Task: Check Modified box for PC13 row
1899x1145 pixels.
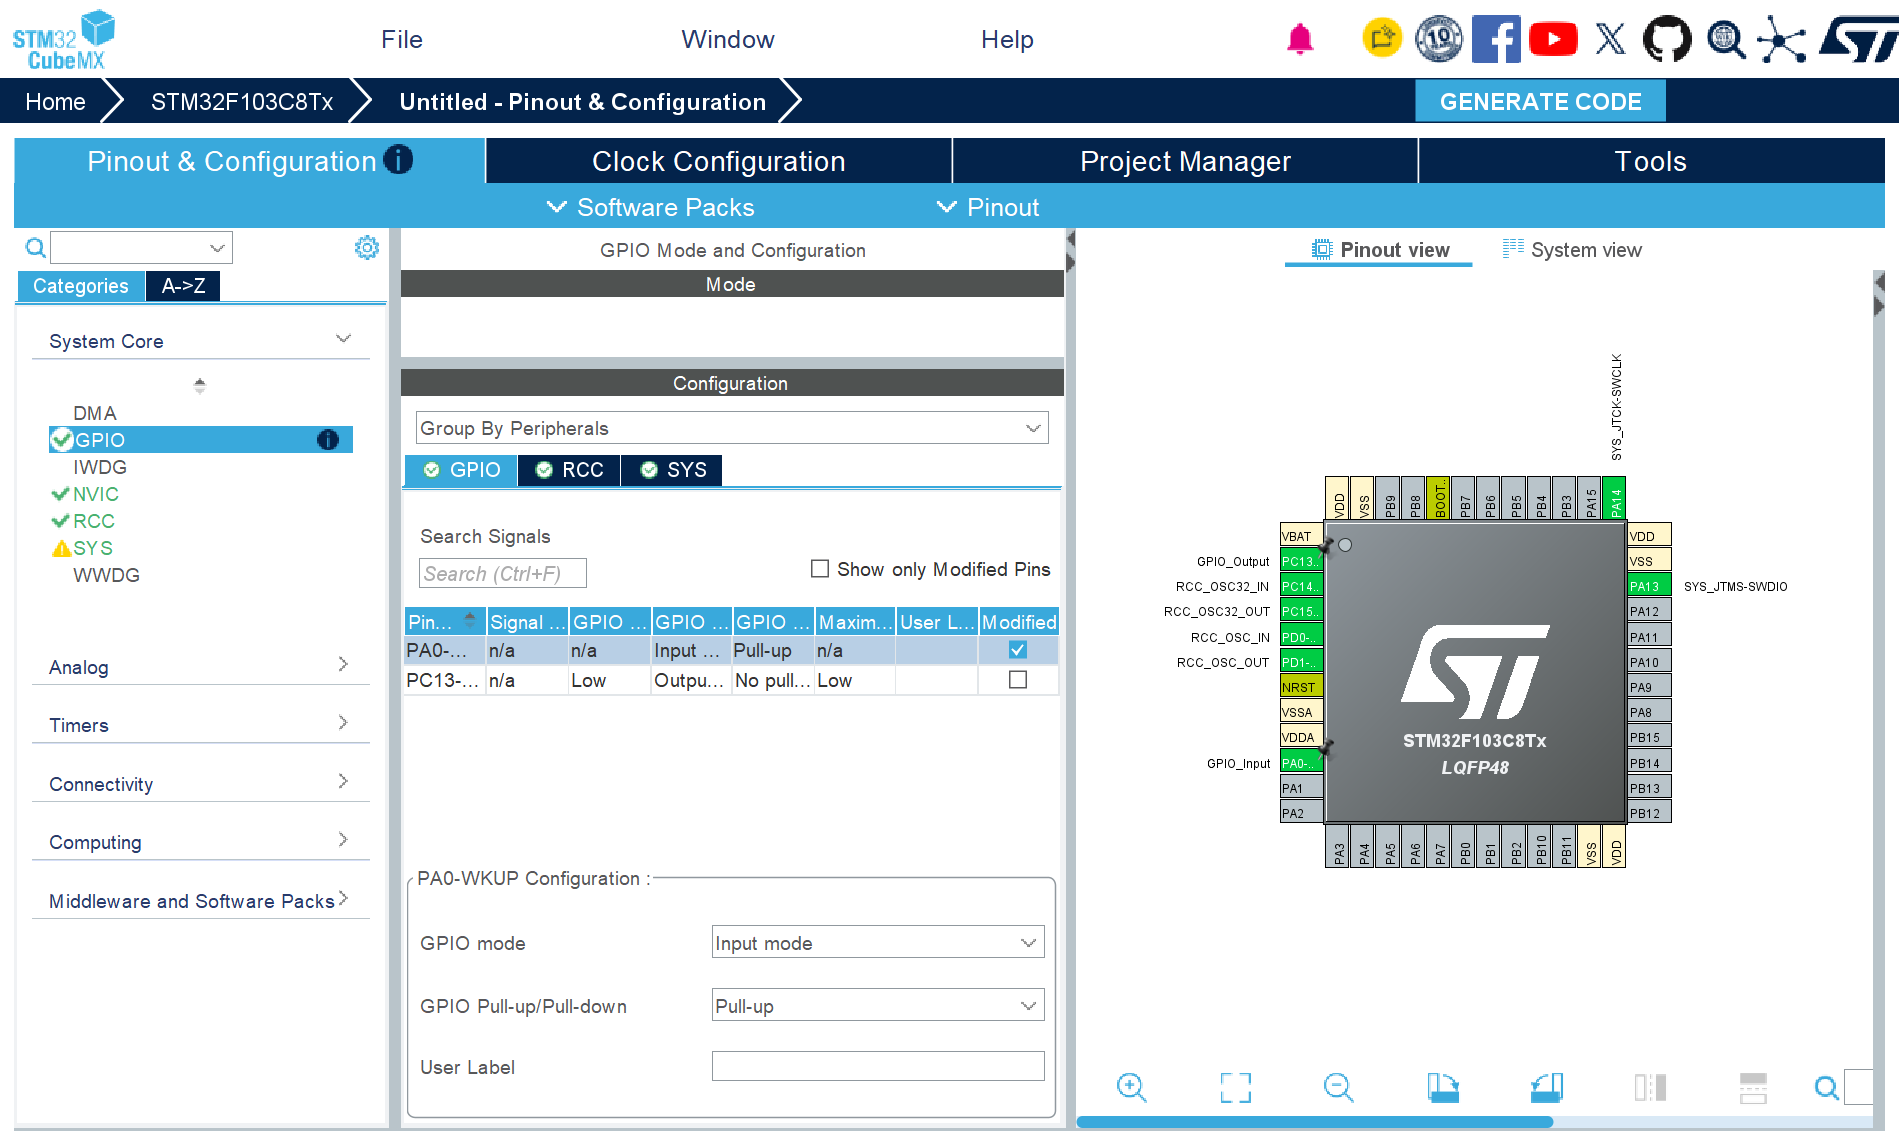Action: point(1018,680)
